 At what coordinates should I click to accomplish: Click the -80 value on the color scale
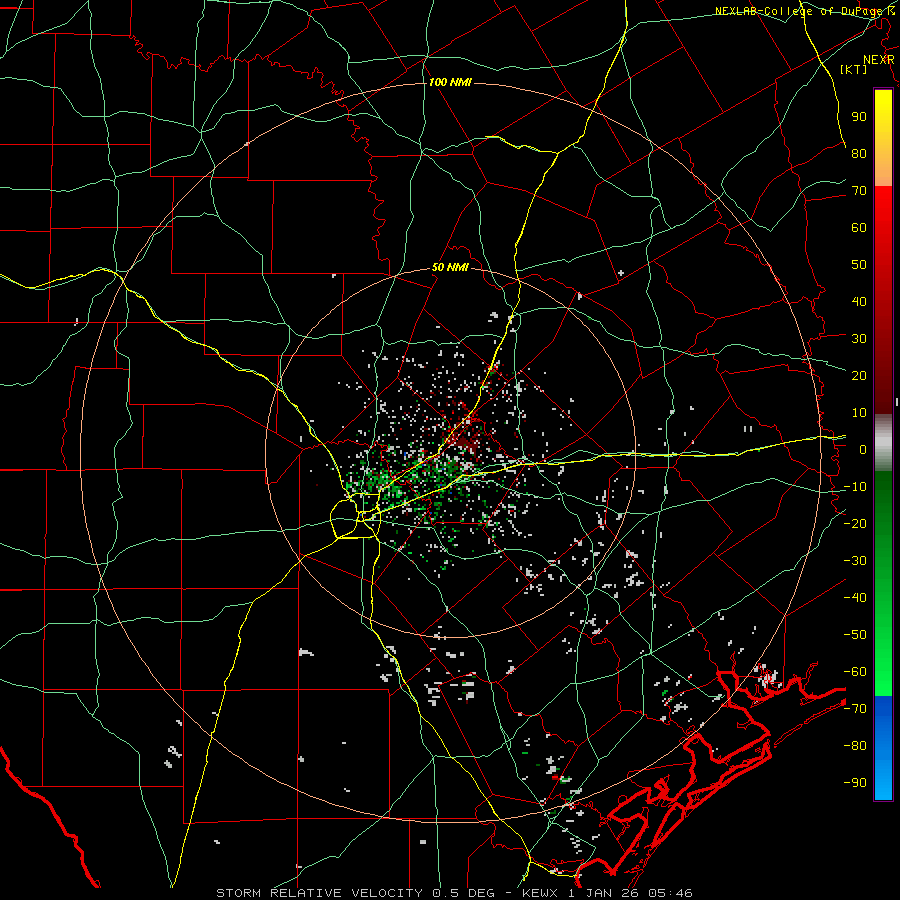pyautogui.click(x=855, y=746)
